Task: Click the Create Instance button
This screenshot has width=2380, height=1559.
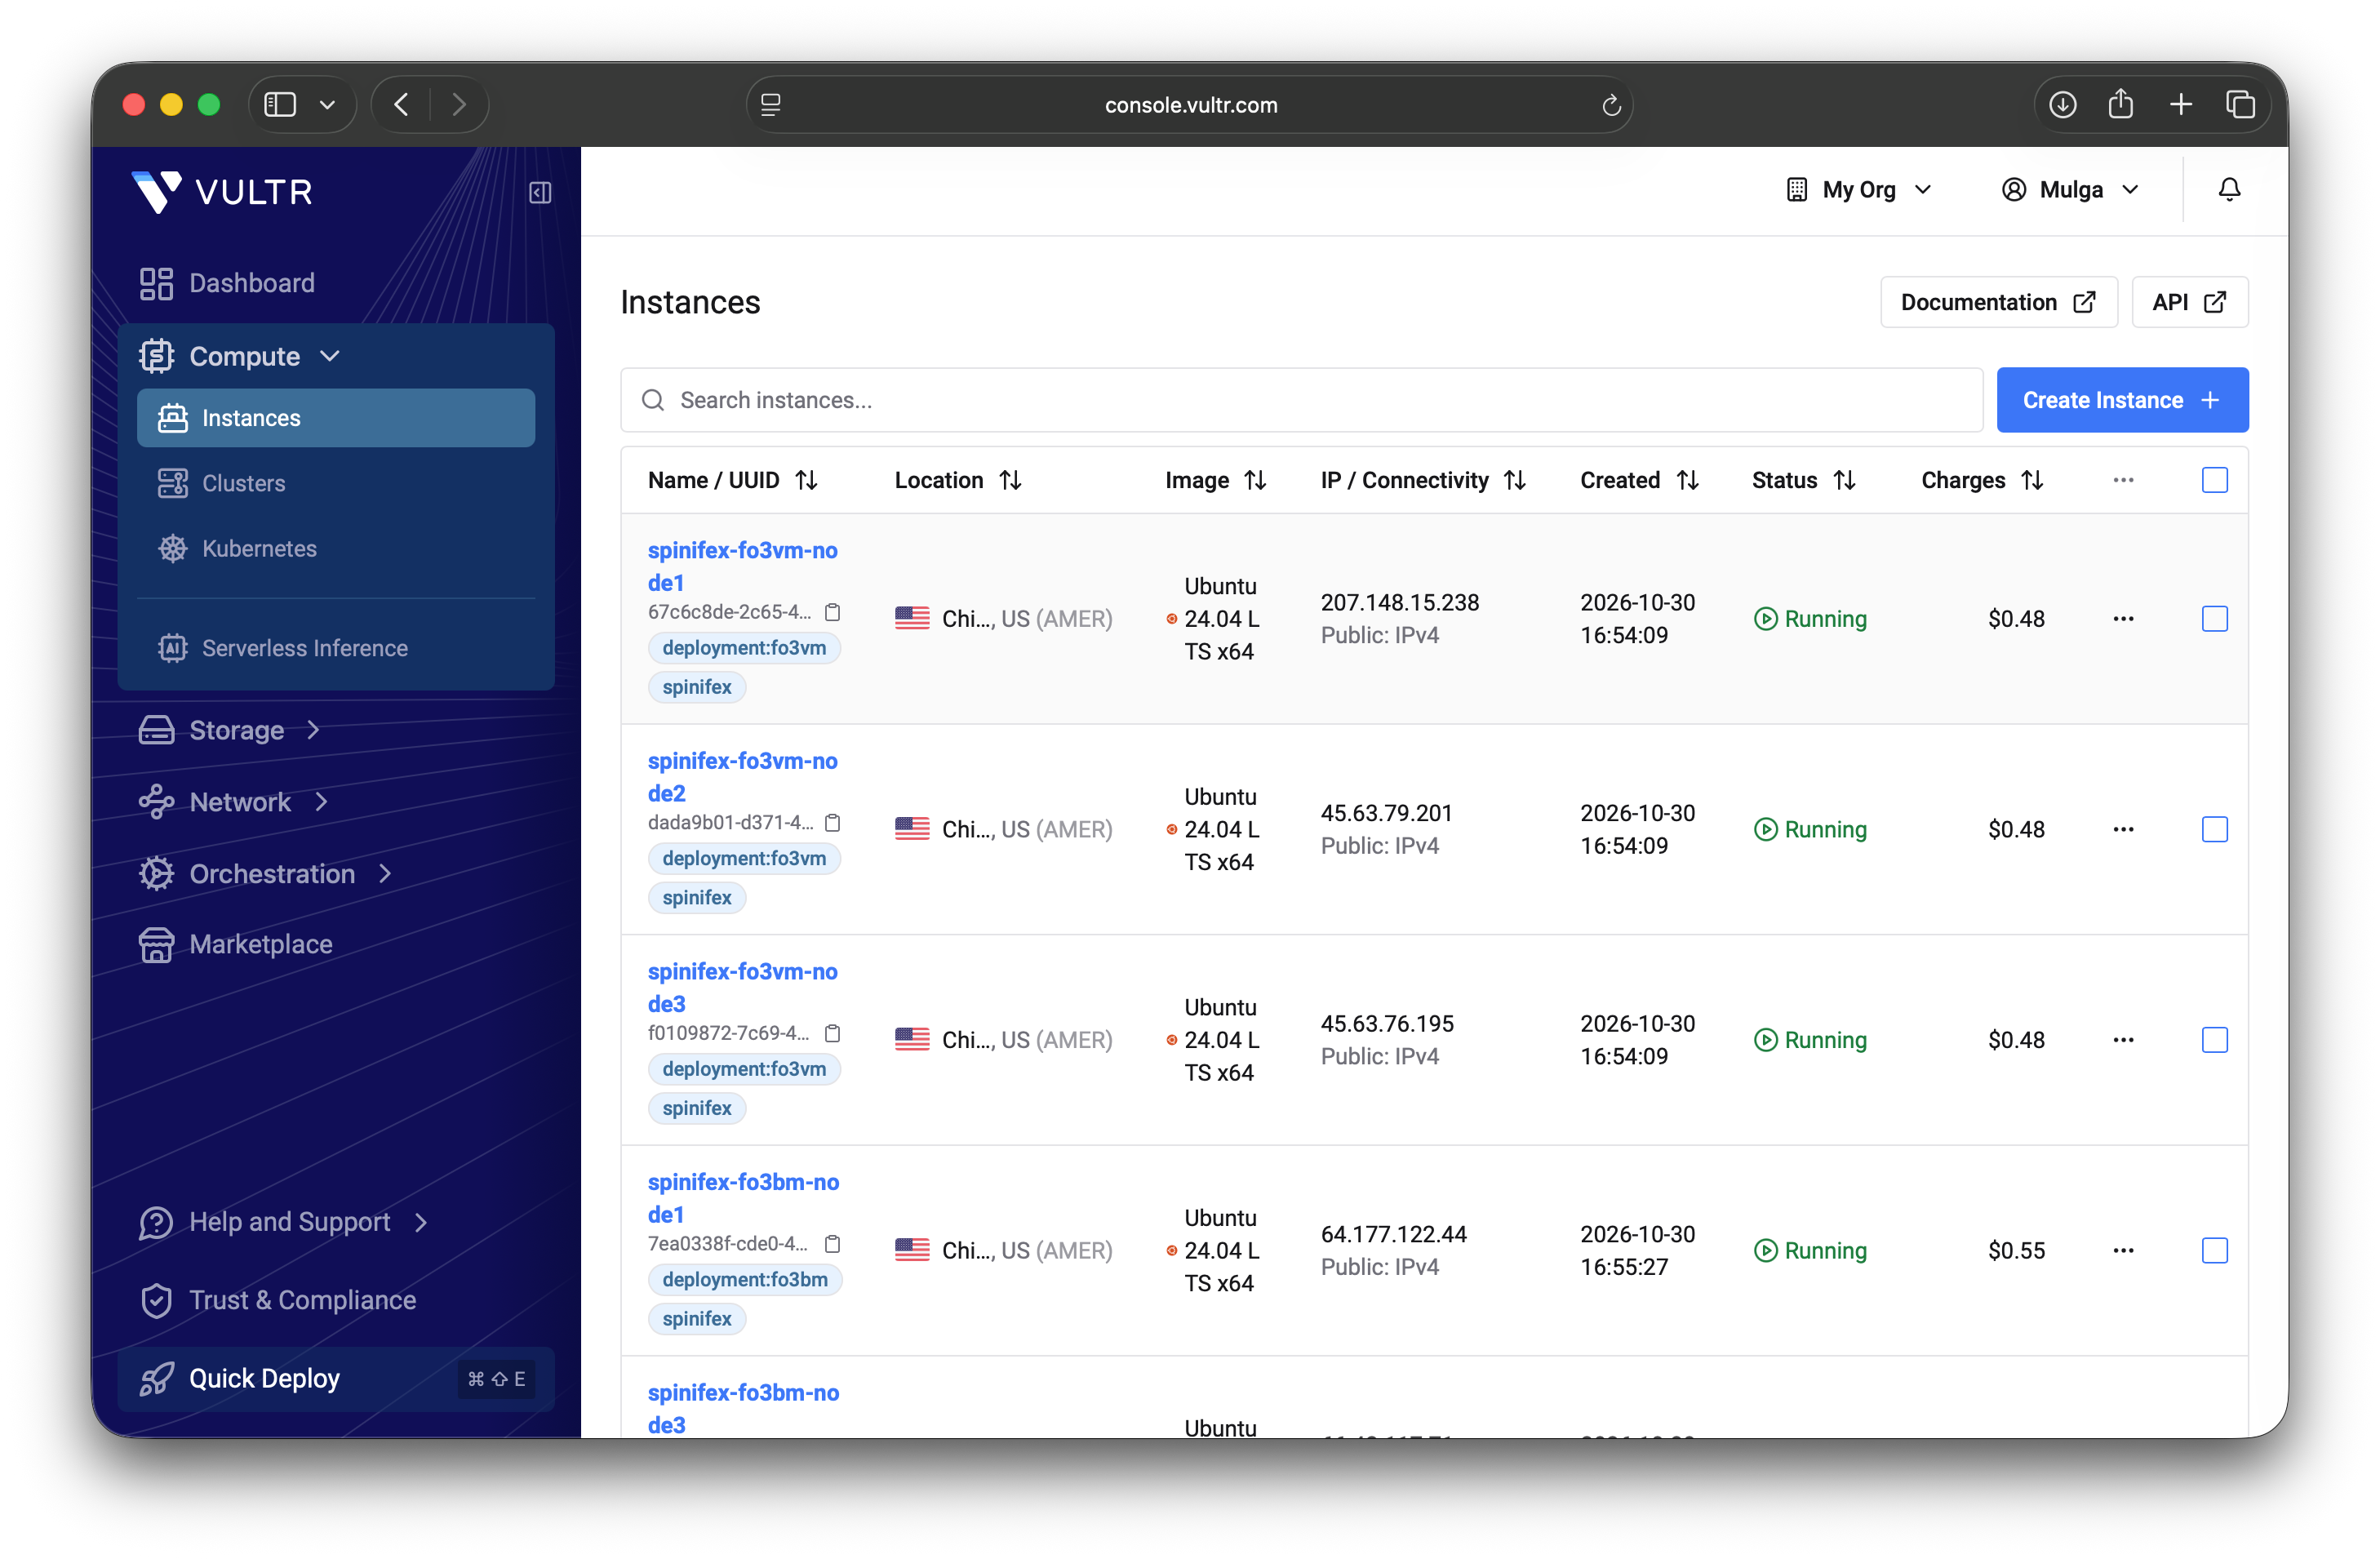Action: 2122,400
